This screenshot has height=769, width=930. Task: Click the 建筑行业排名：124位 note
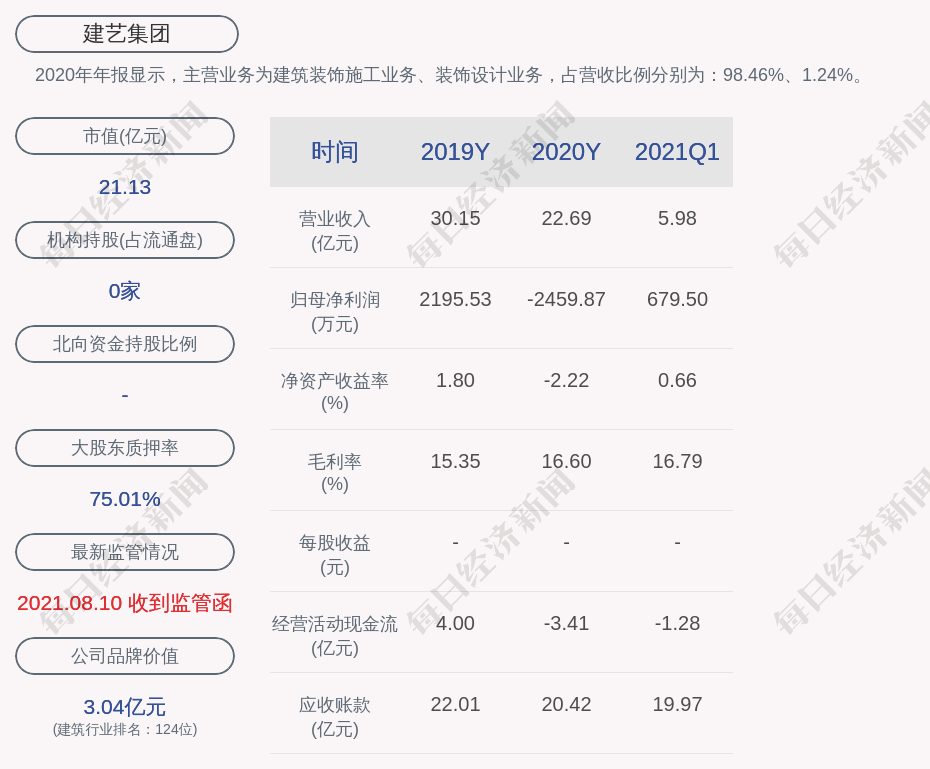(125, 729)
